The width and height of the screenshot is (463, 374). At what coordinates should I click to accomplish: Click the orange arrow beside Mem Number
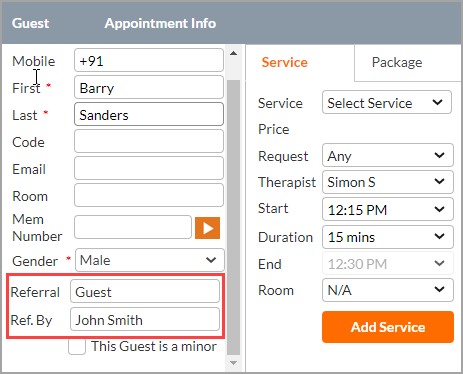(207, 228)
